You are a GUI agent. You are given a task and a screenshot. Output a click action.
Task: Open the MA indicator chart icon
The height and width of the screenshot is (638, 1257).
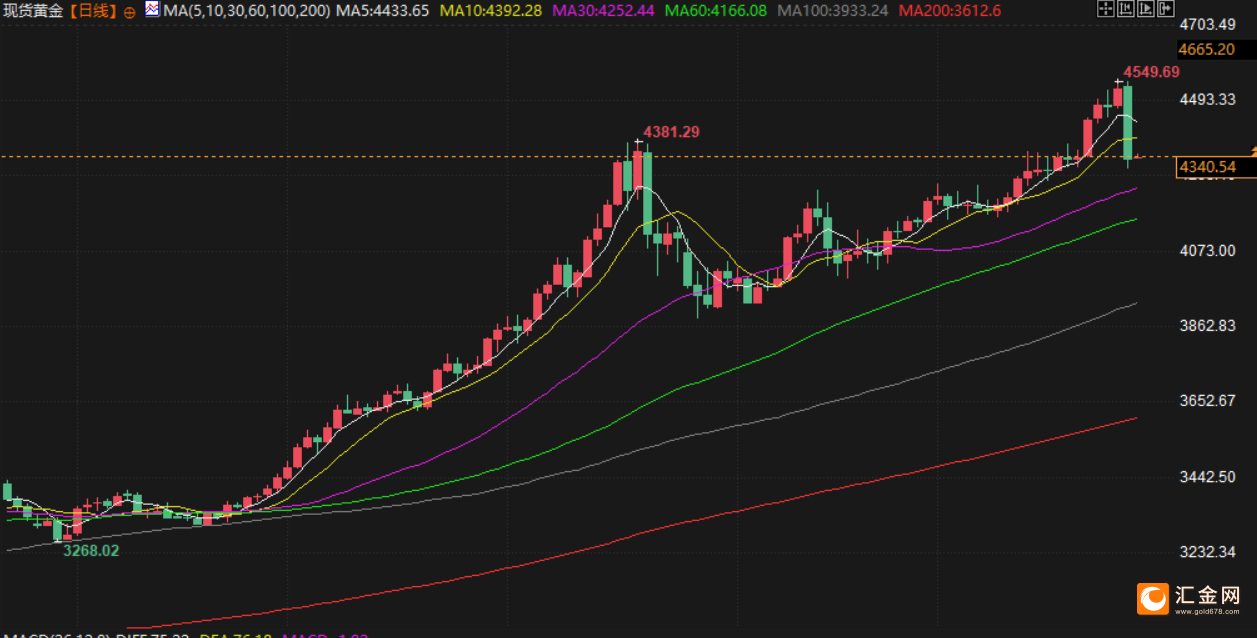point(152,10)
